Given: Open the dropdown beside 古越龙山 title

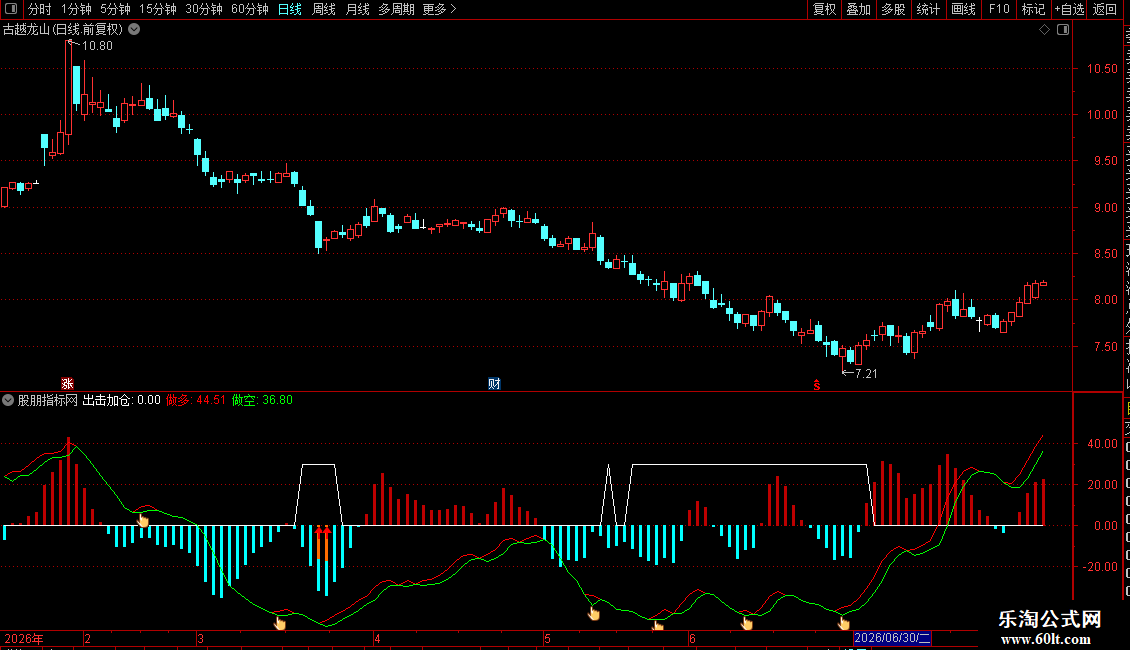Looking at the screenshot, I should pos(134,30).
